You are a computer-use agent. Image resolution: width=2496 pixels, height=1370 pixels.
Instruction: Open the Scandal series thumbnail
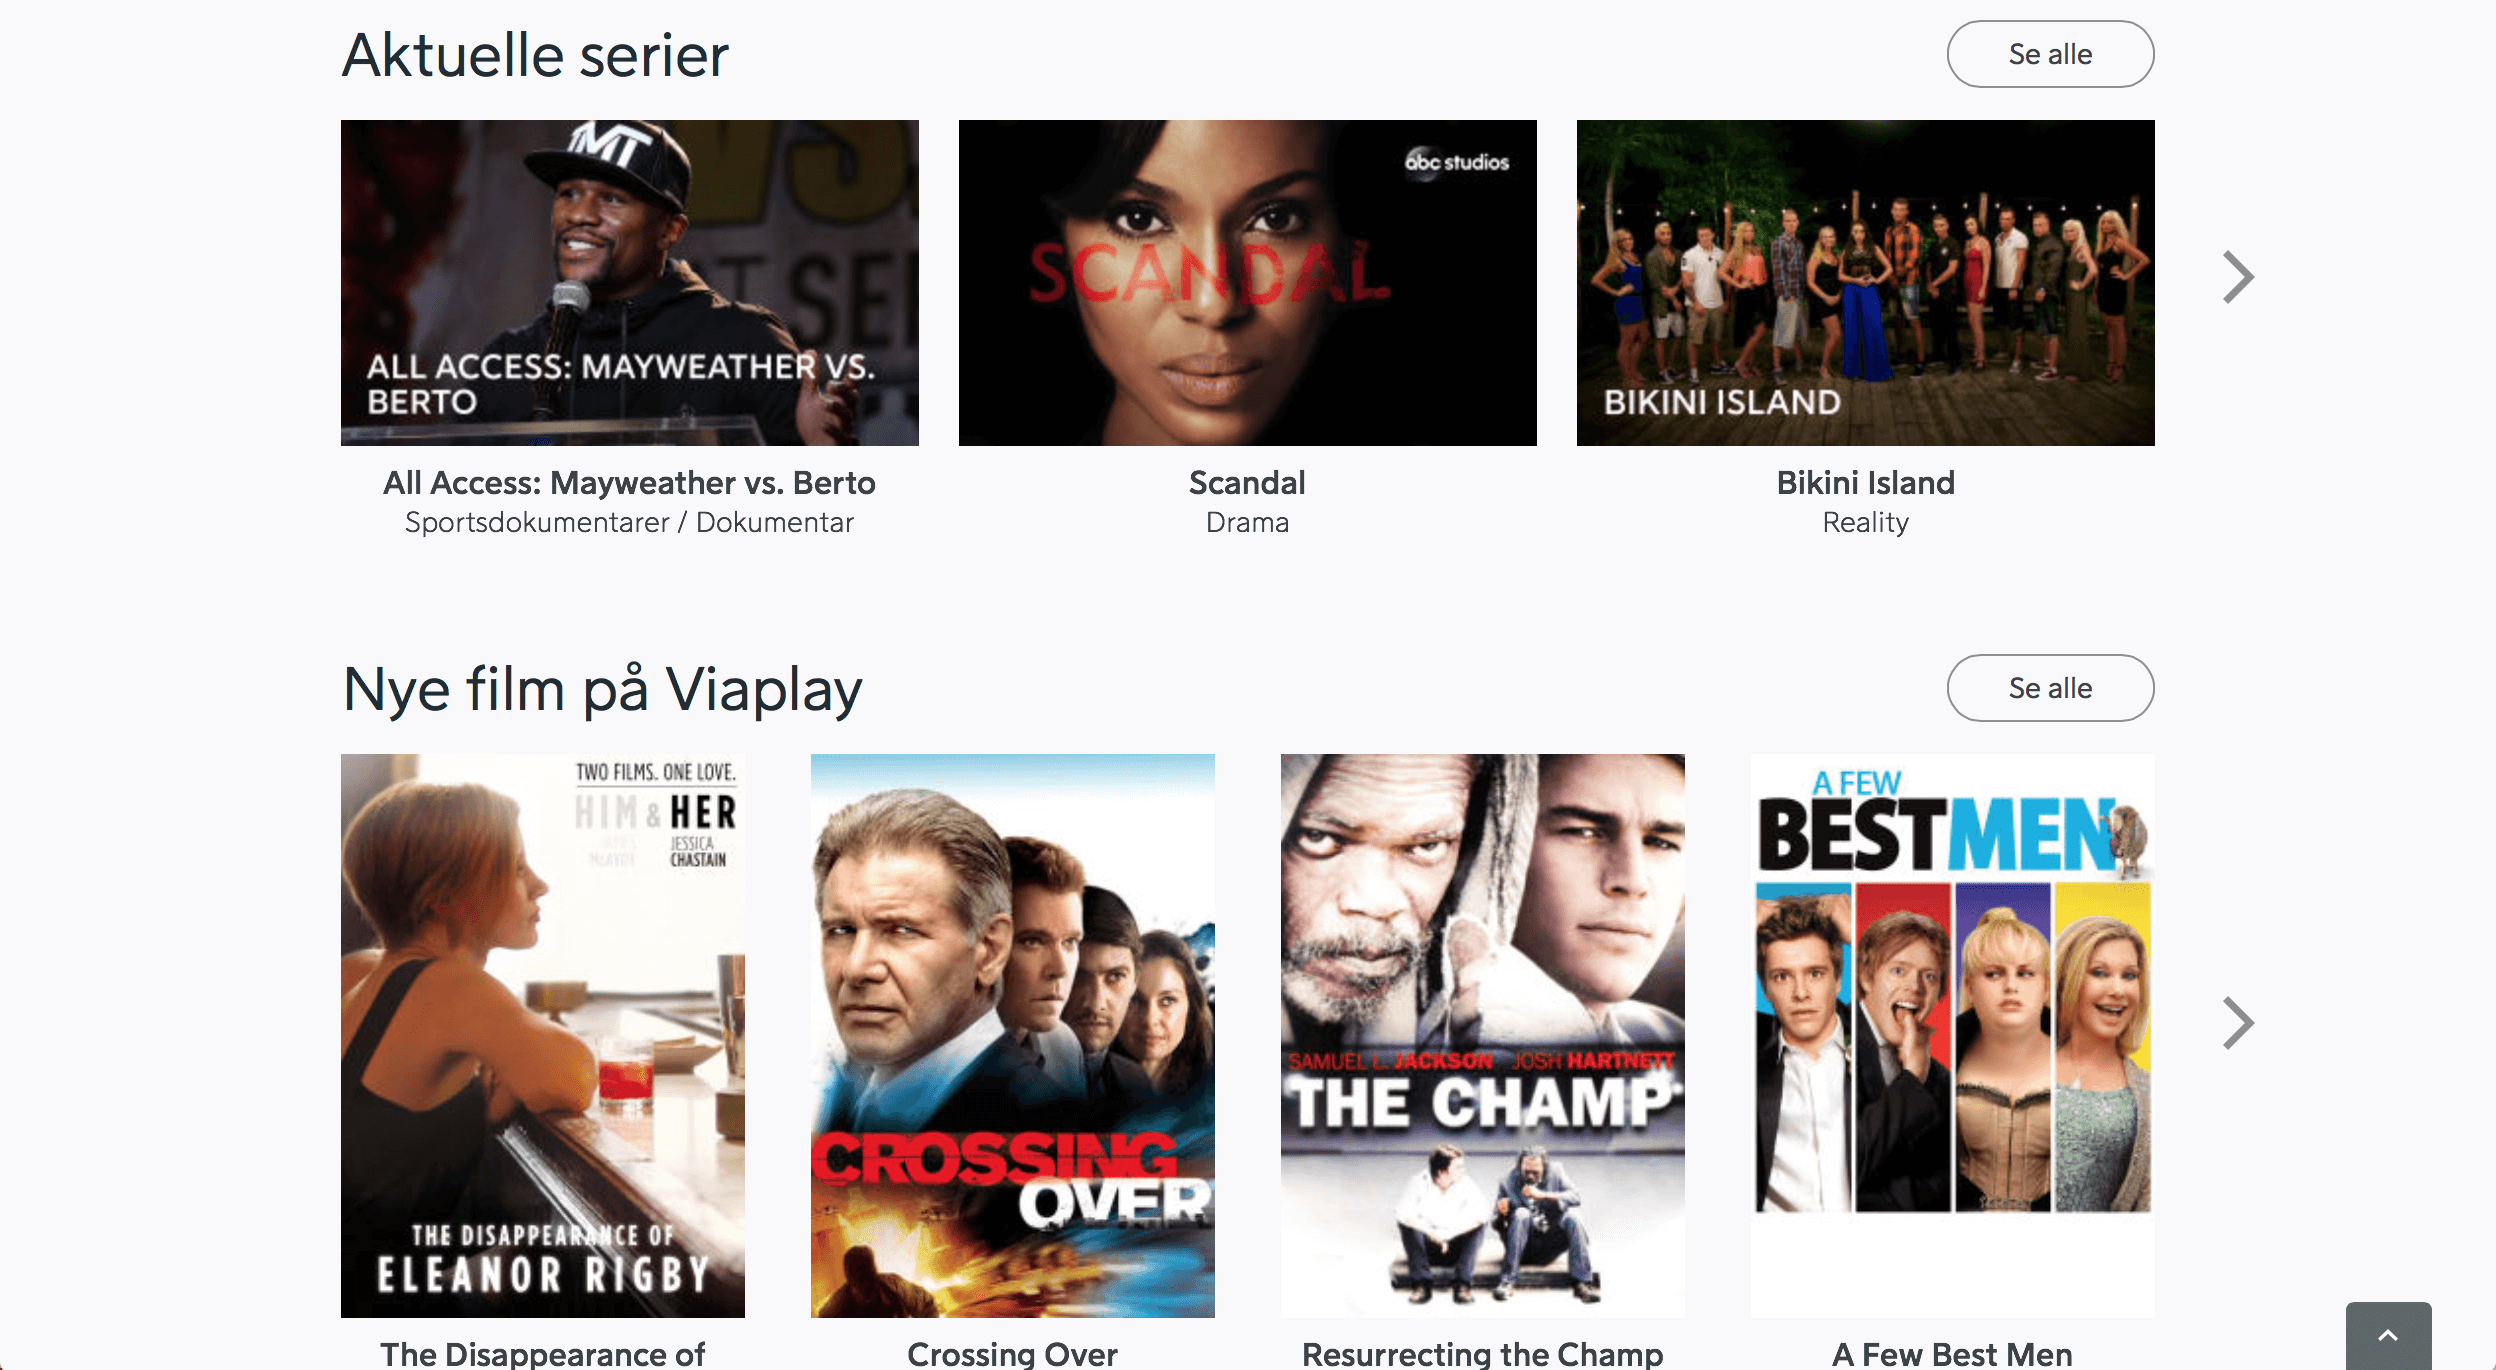point(1248,283)
